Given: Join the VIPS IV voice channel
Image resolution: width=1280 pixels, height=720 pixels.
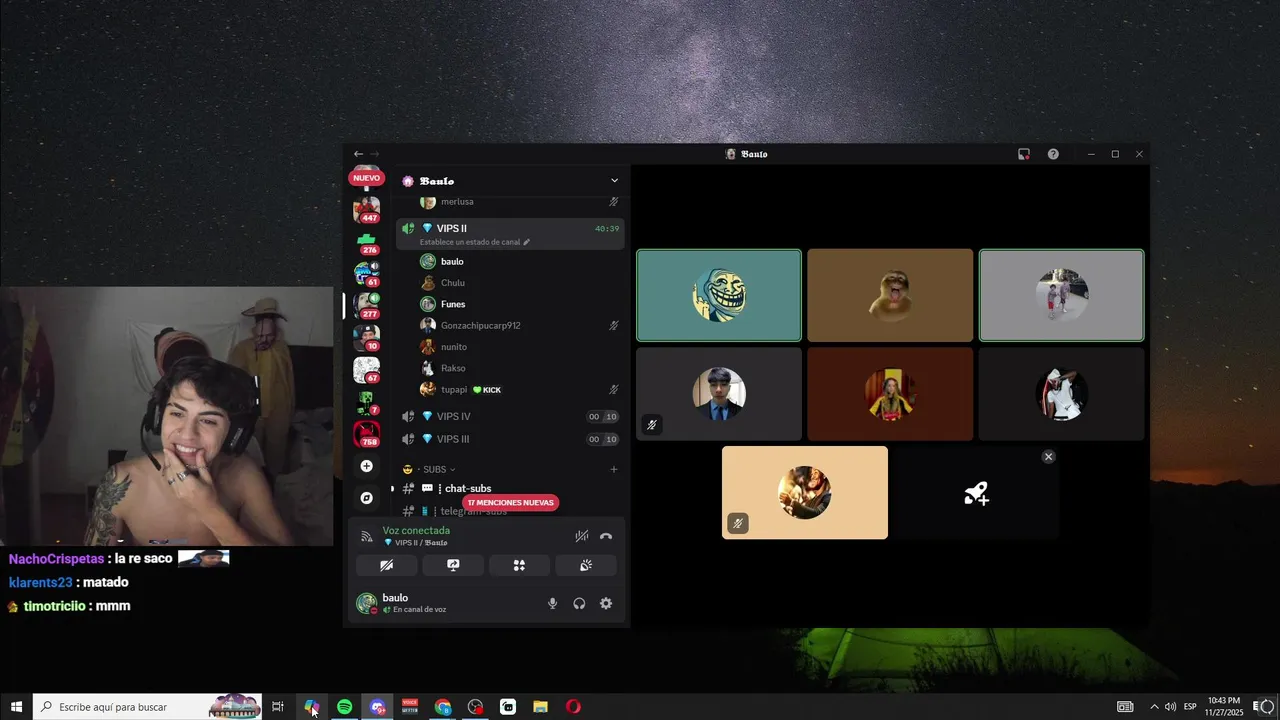Looking at the screenshot, I should [x=510, y=416].
